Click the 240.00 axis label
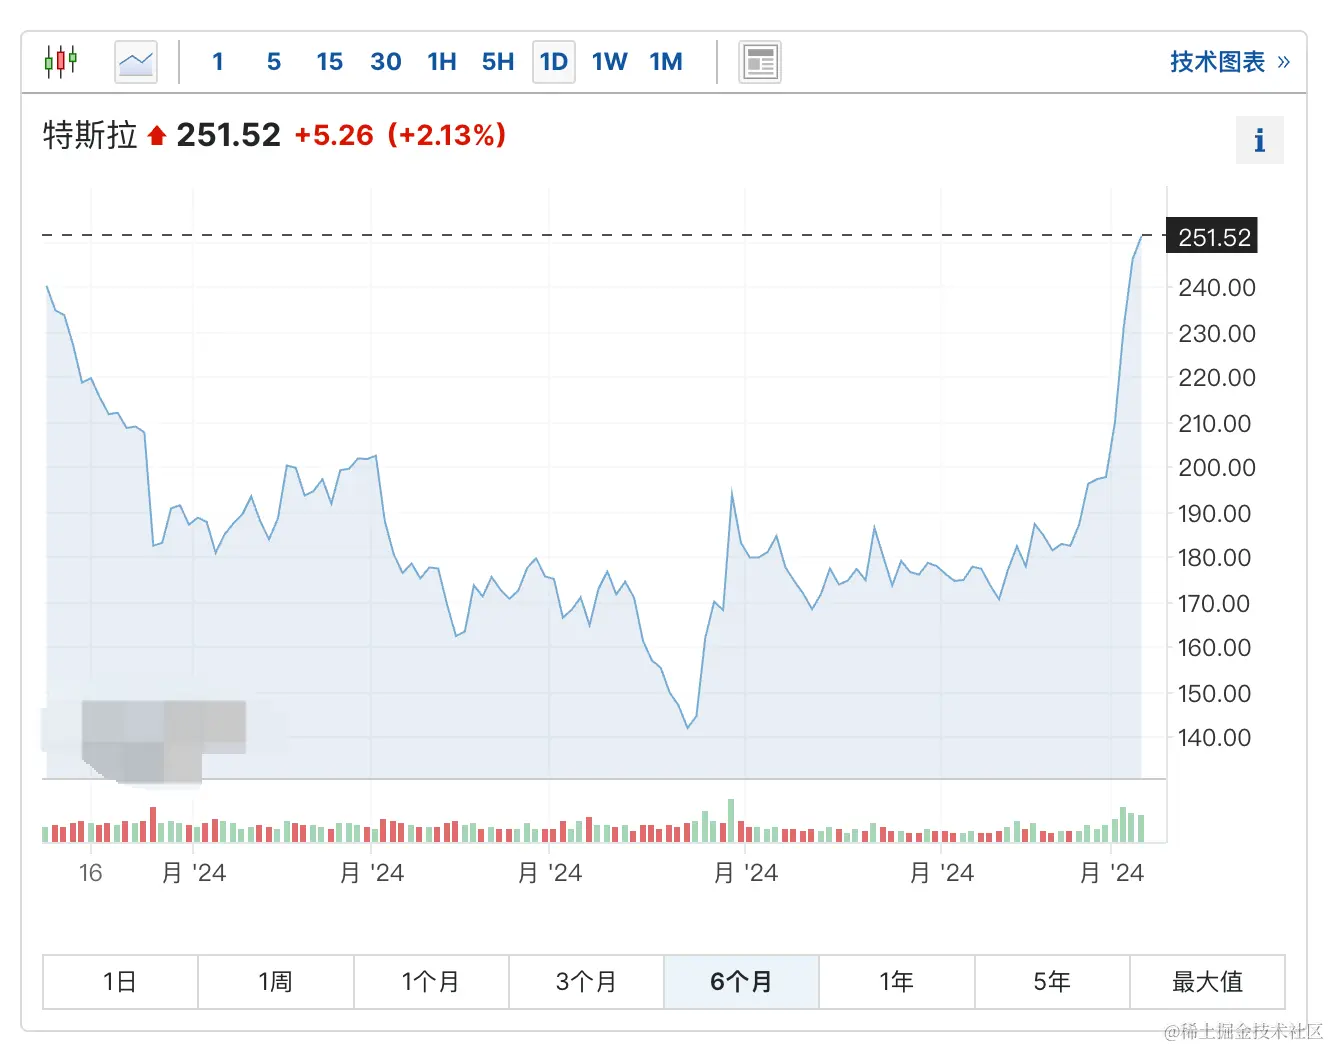 point(1216,288)
